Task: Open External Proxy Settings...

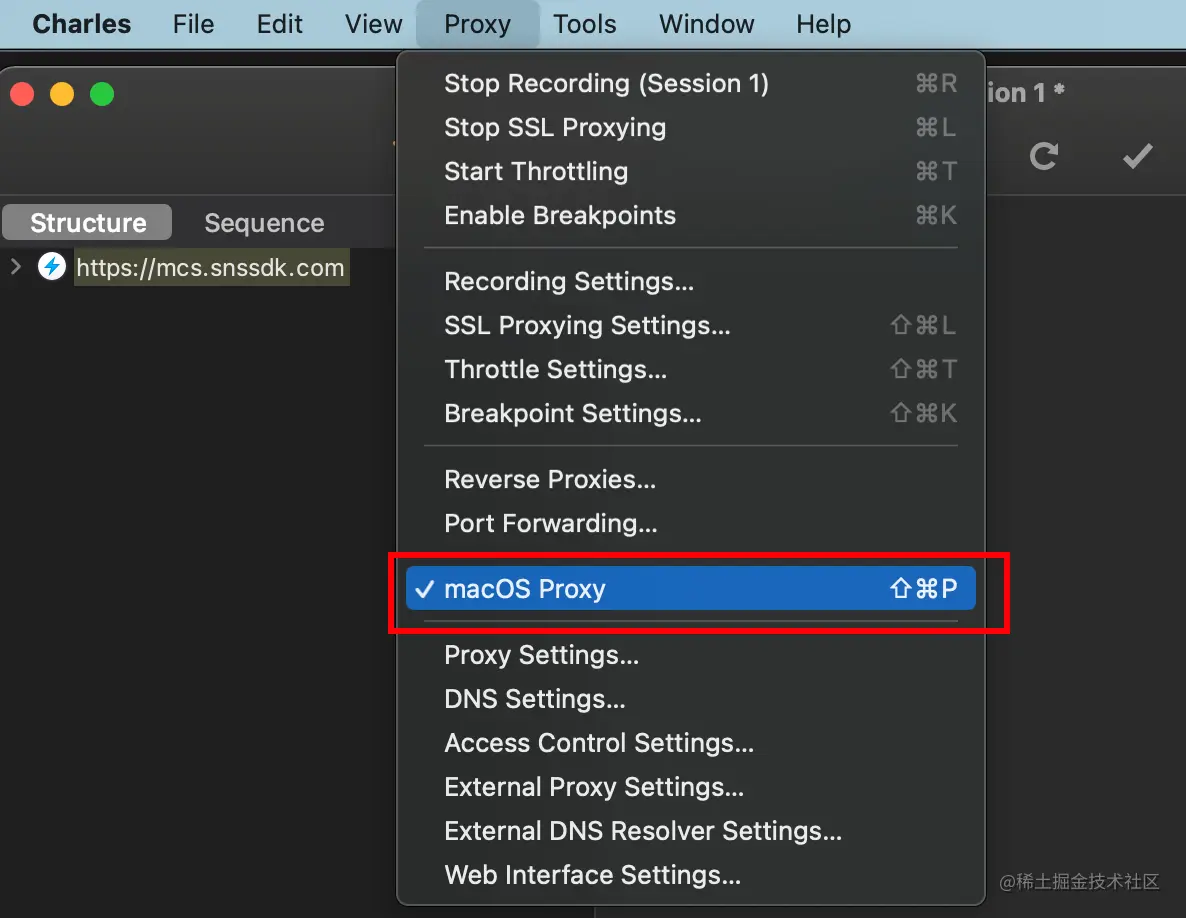Action: pos(691,787)
